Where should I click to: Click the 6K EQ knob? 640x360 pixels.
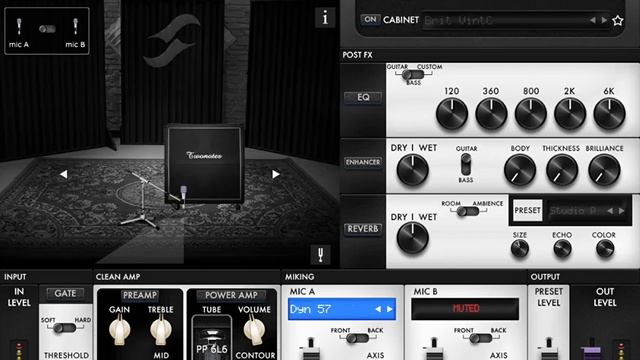pos(609,113)
